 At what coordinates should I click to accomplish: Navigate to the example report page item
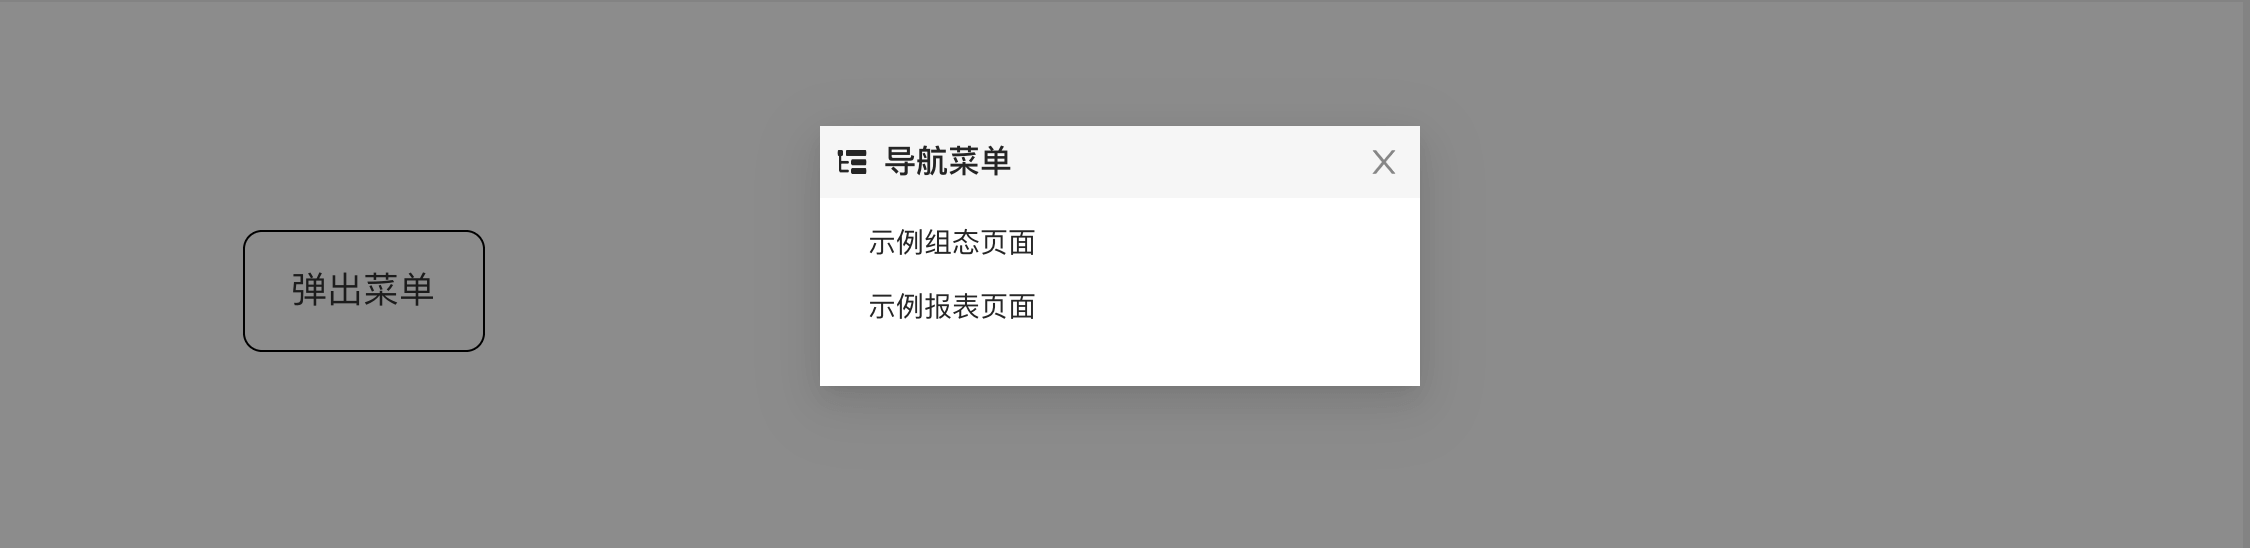click(951, 307)
